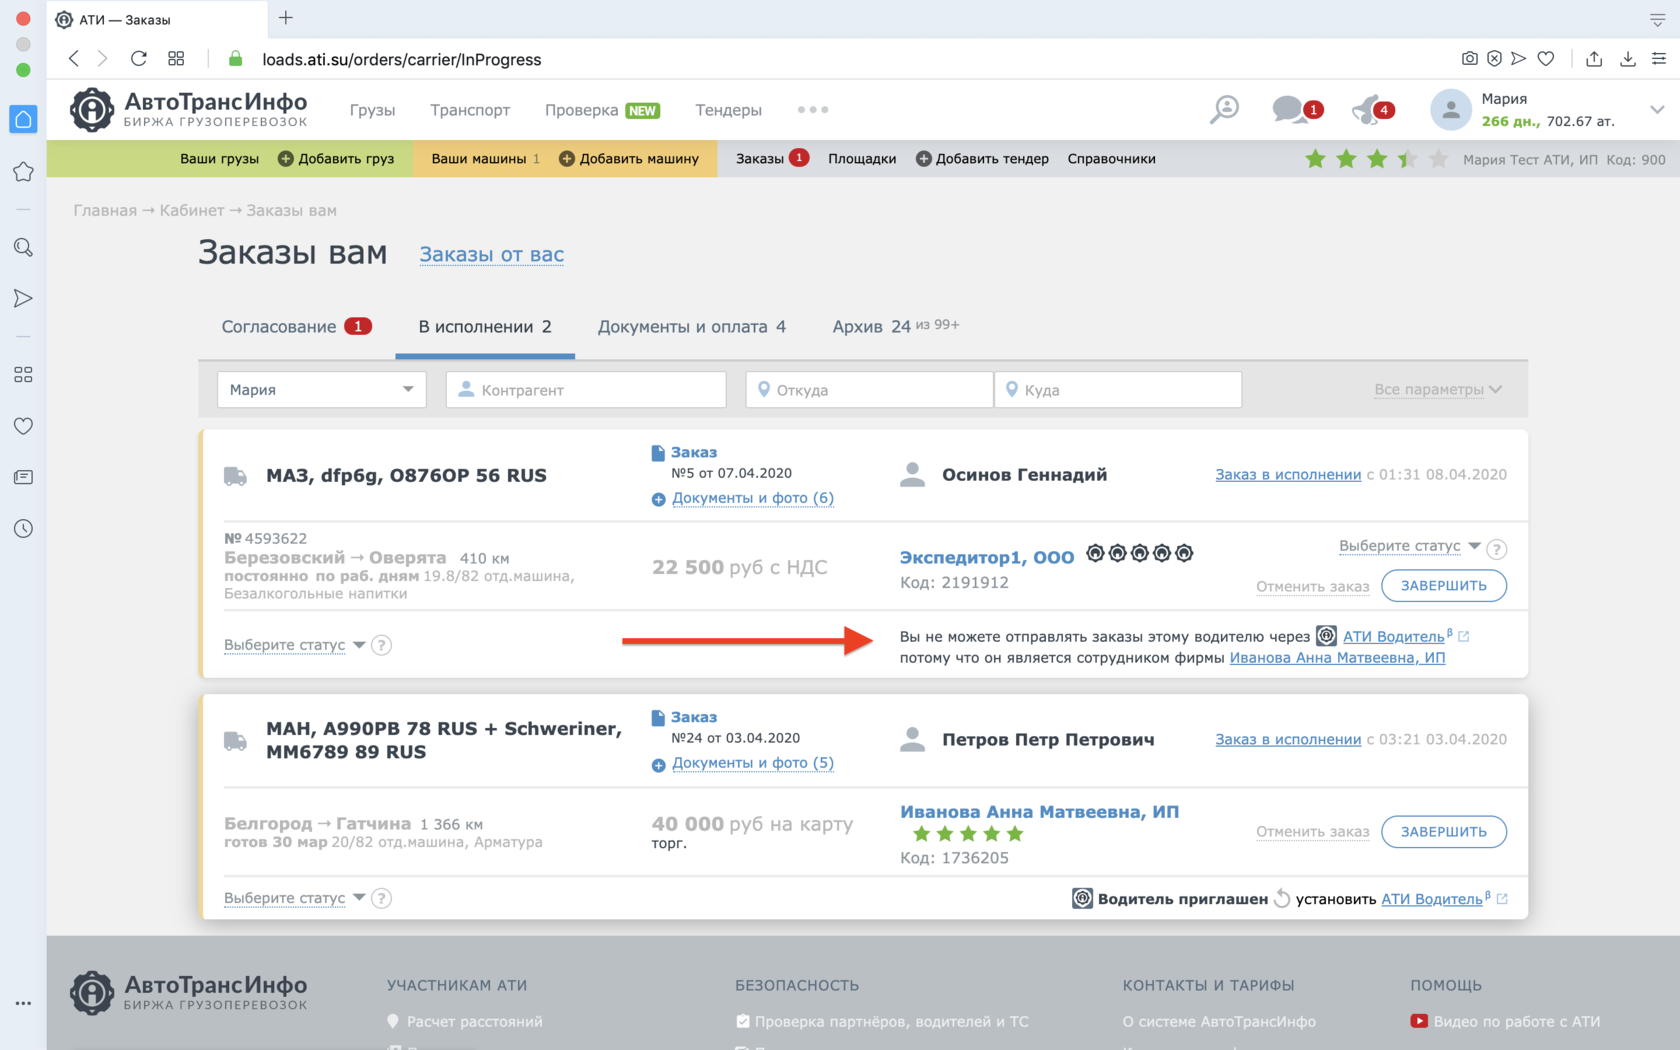Open the sidebar search icon
Screen dimensions: 1680x1050
[x=23, y=247]
